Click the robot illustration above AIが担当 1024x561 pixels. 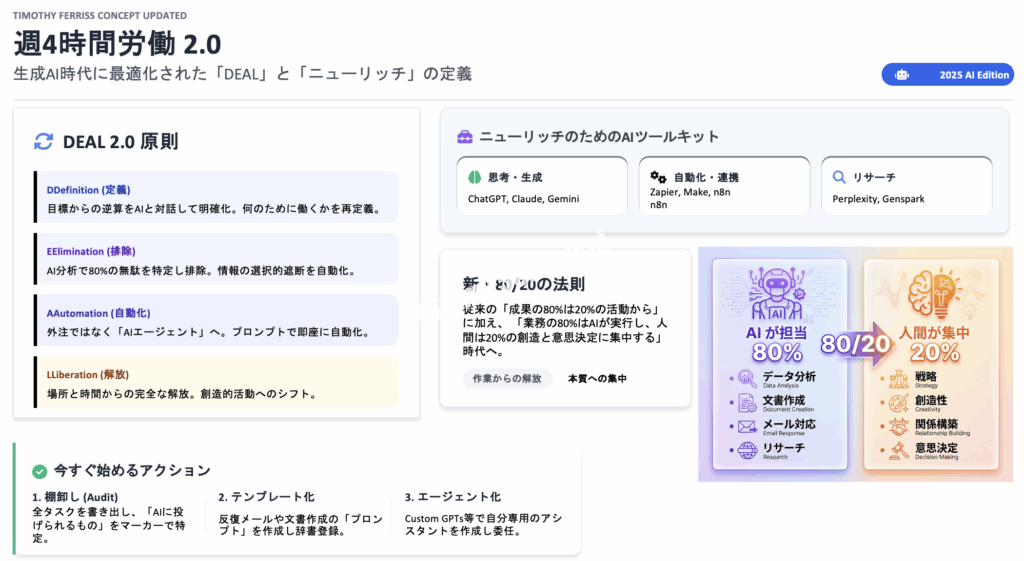(779, 291)
